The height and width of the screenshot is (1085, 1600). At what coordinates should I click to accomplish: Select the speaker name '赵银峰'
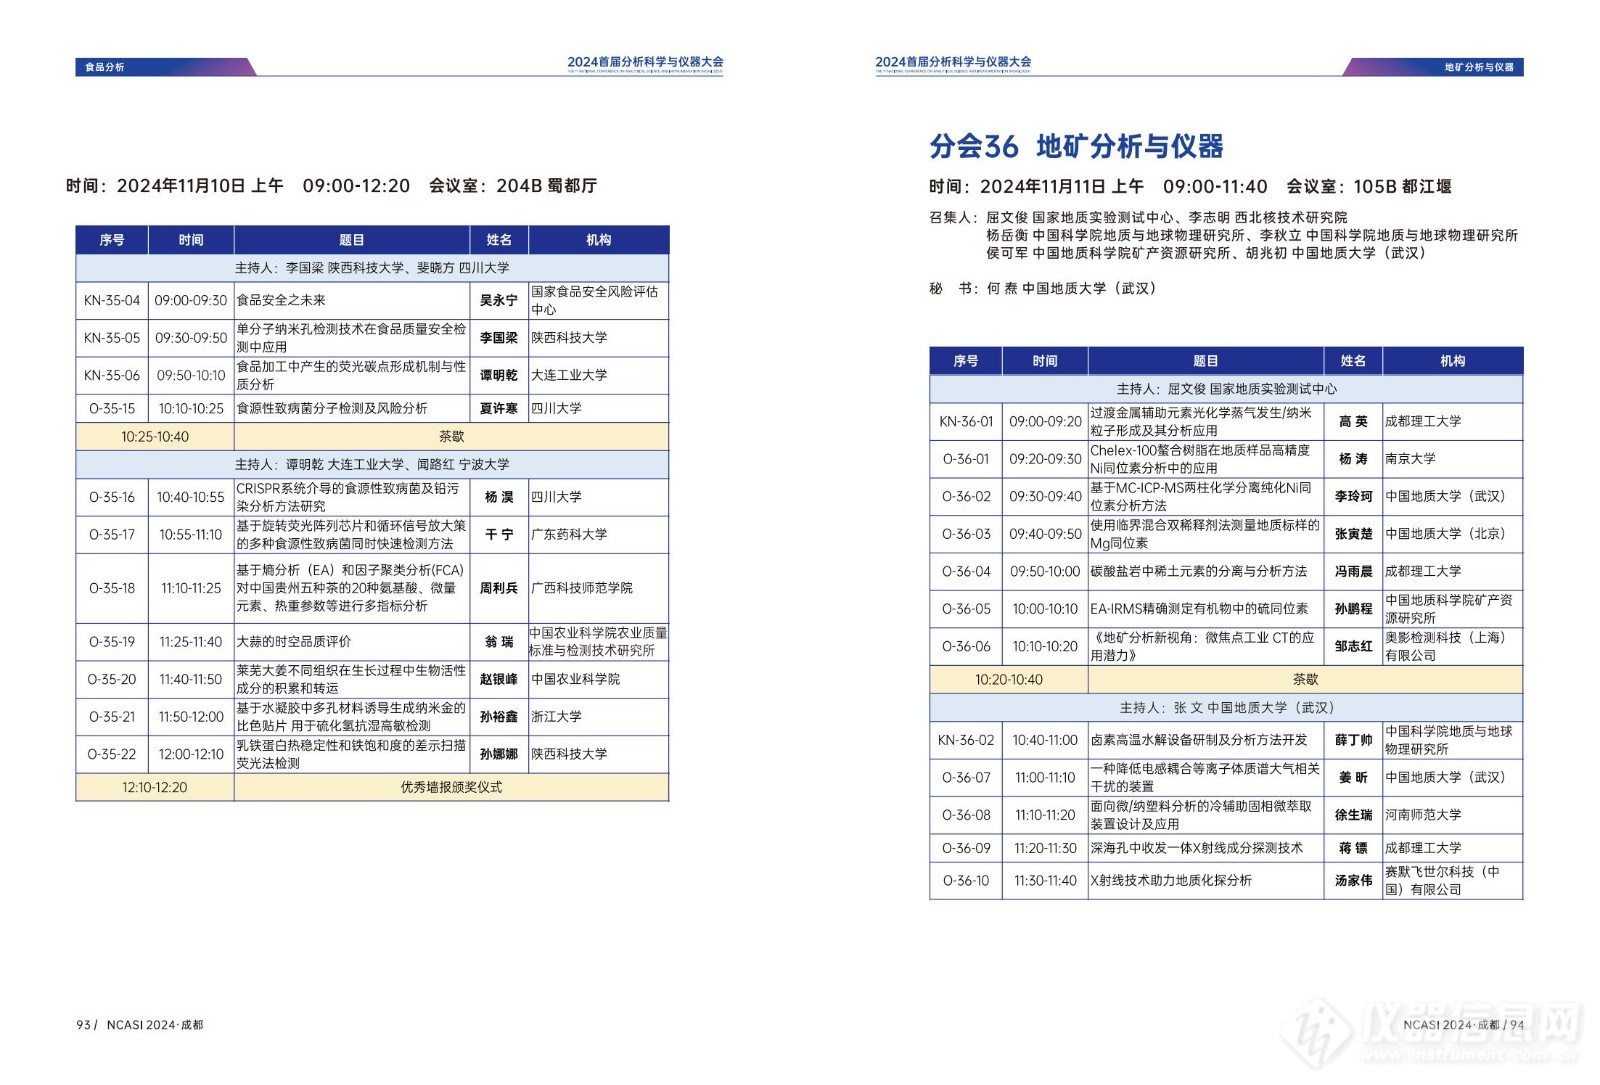tap(498, 679)
